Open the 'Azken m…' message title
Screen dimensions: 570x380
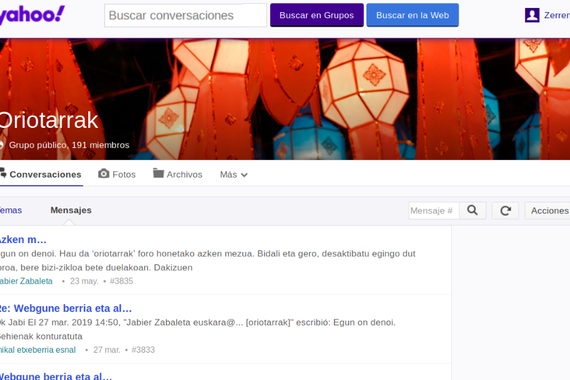tap(23, 240)
